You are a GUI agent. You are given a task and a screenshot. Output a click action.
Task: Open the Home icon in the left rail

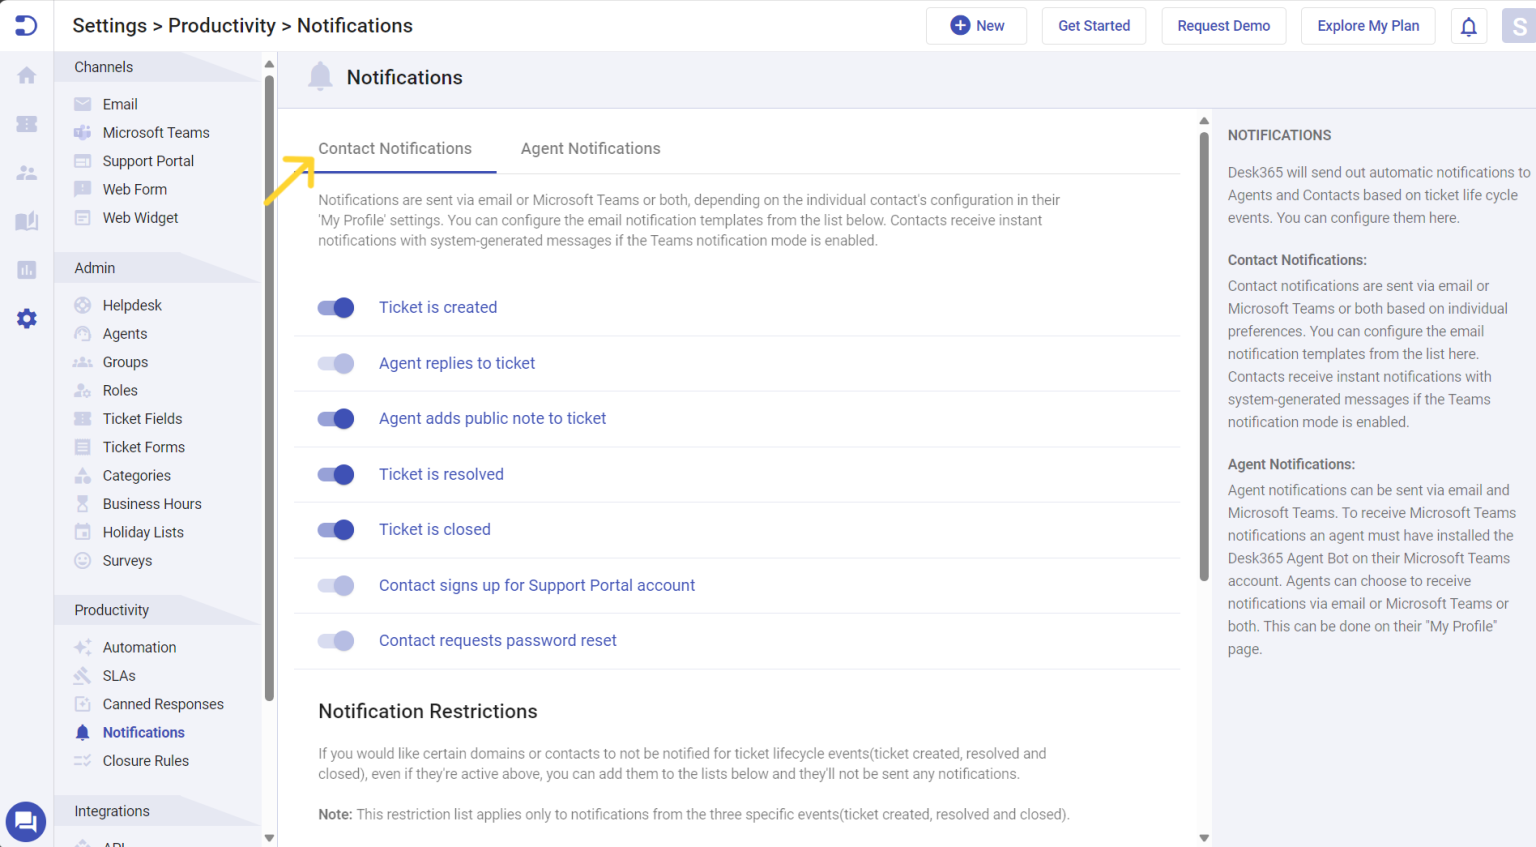(x=26, y=74)
